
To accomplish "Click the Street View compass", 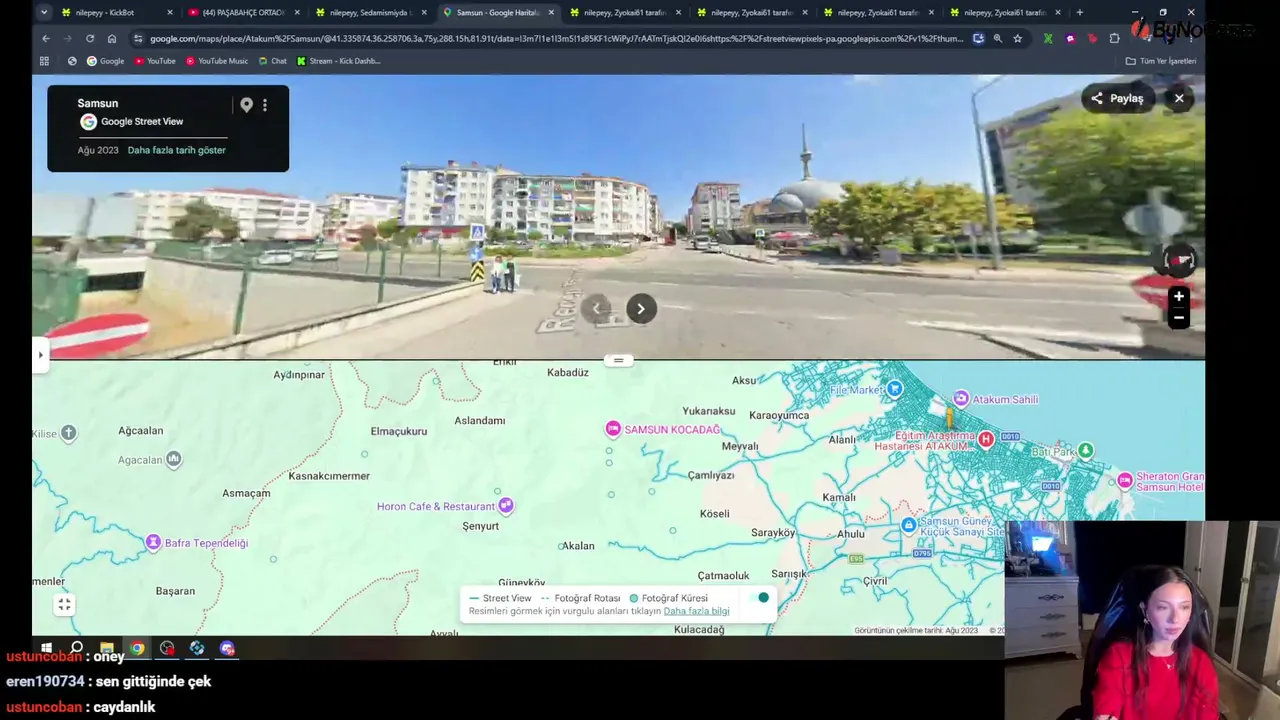I will click(x=1179, y=261).
